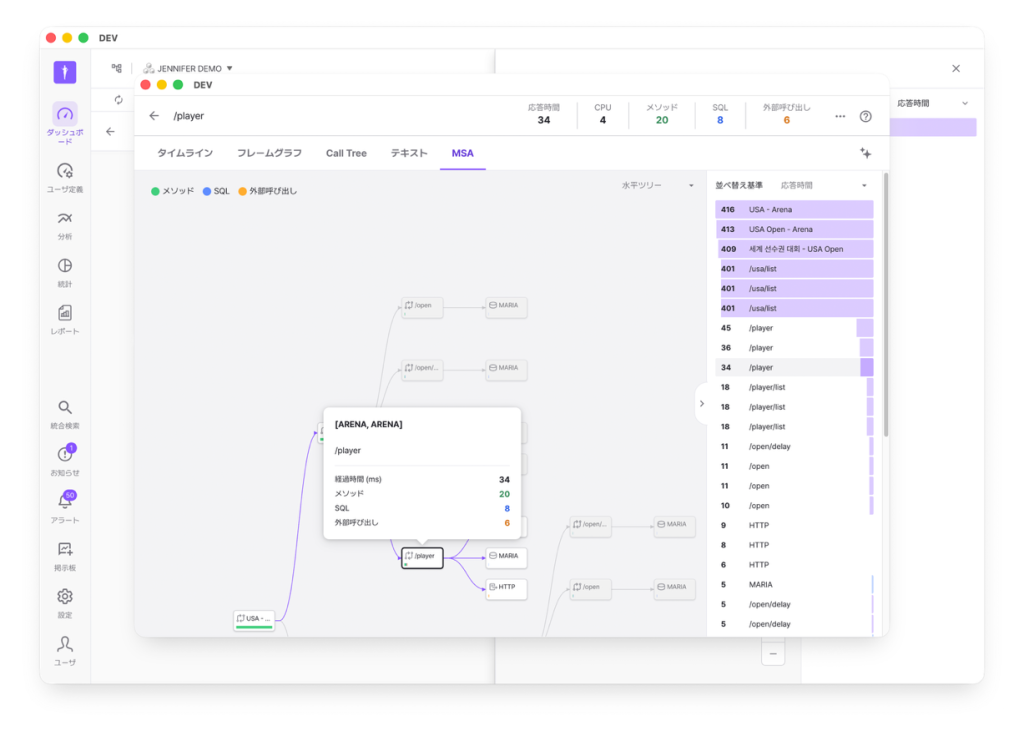Click the integrated search magnifier icon

point(64,407)
